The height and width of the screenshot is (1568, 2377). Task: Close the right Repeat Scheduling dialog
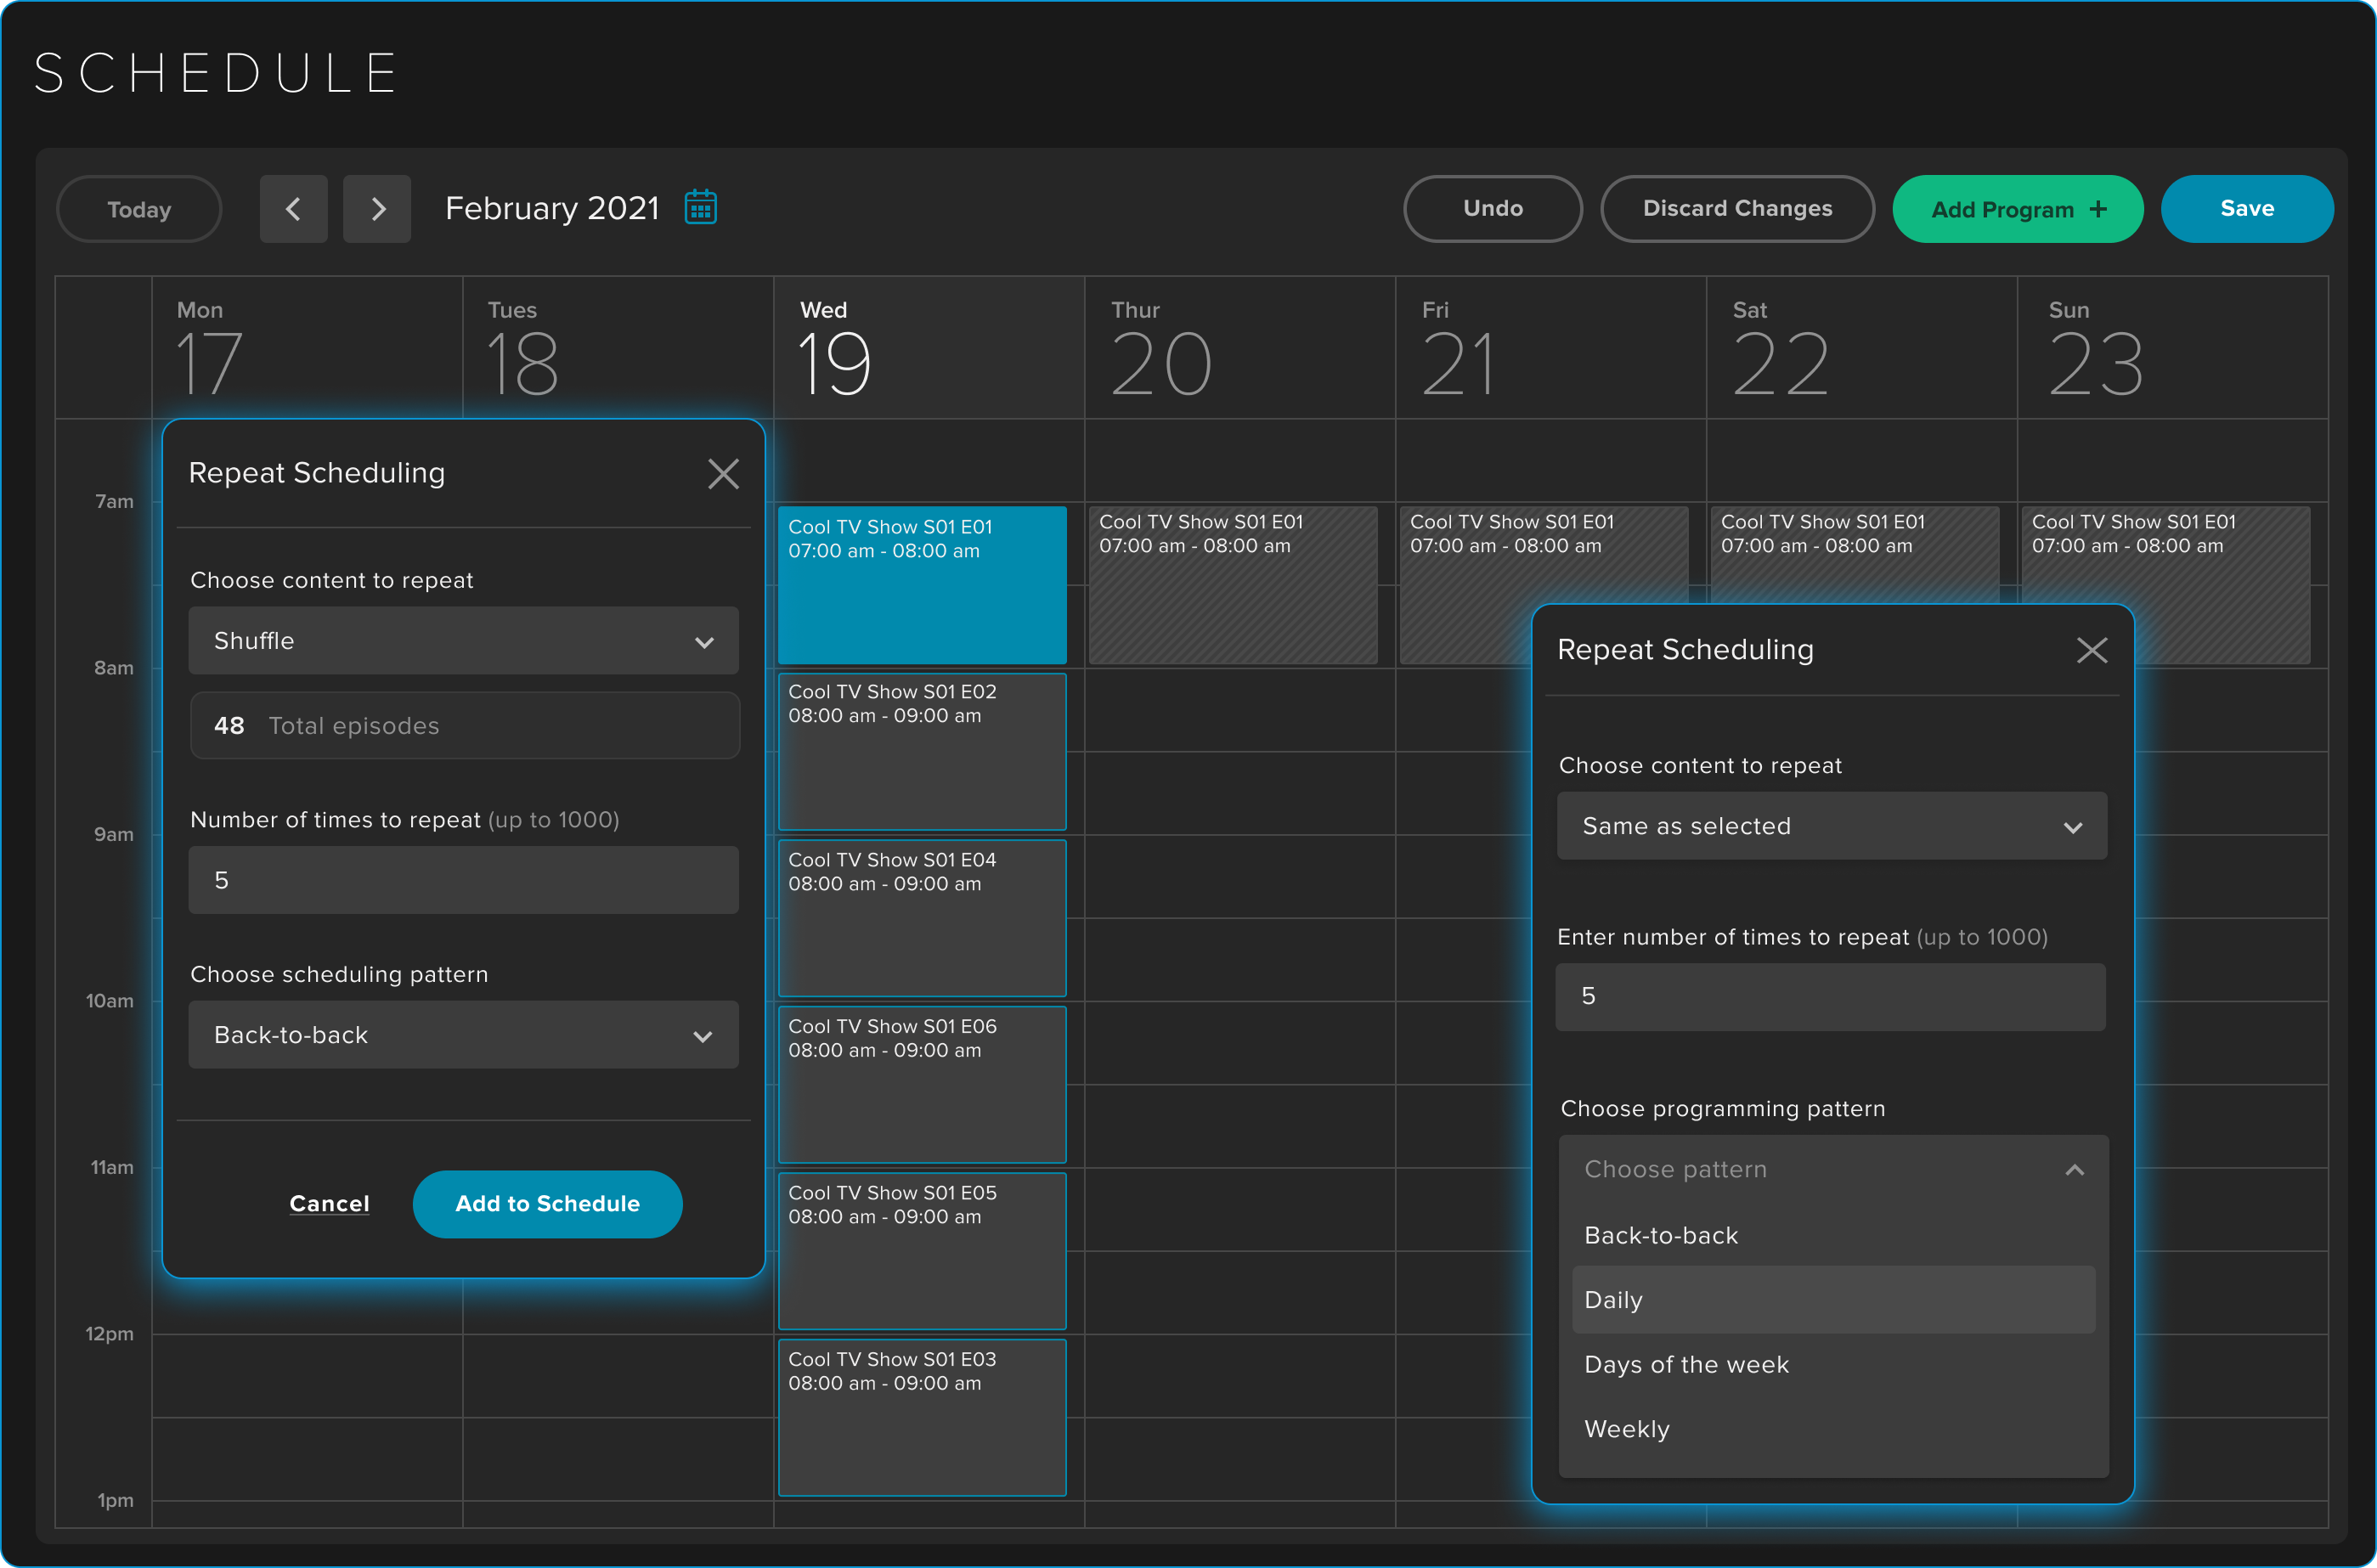pyautogui.click(x=2092, y=650)
